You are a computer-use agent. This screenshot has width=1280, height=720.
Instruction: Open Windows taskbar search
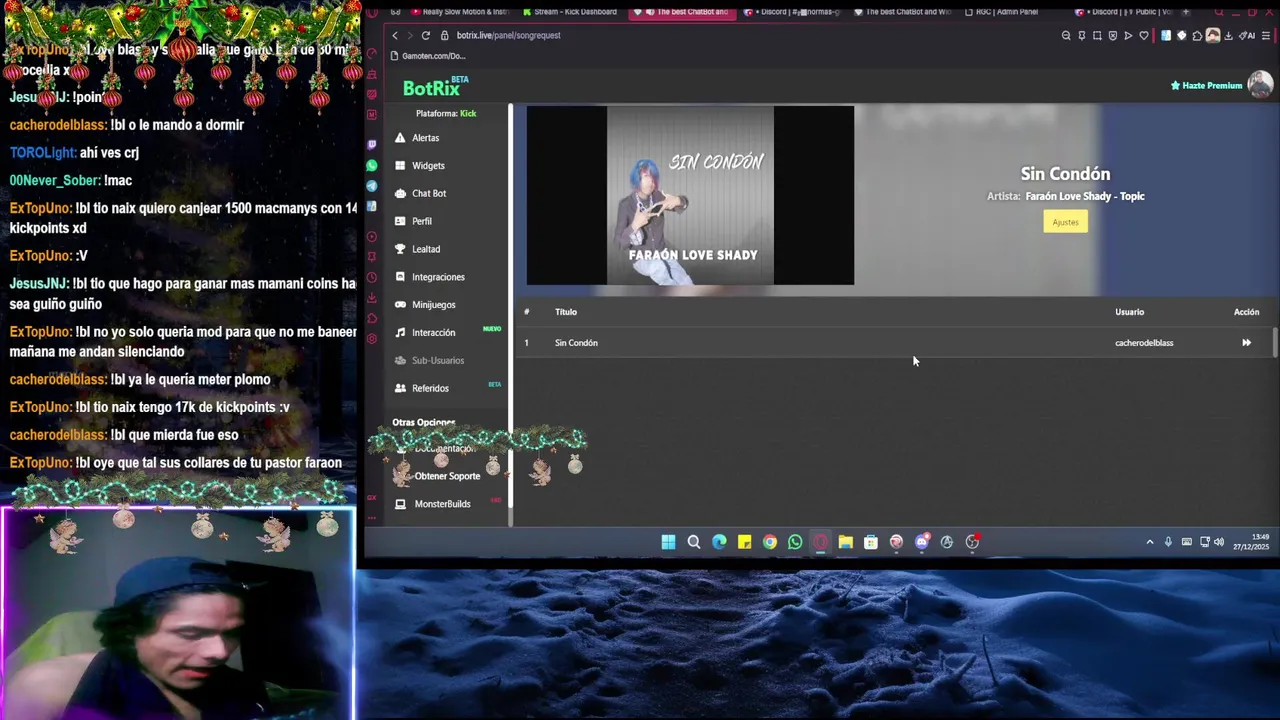[x=694, y=542]
